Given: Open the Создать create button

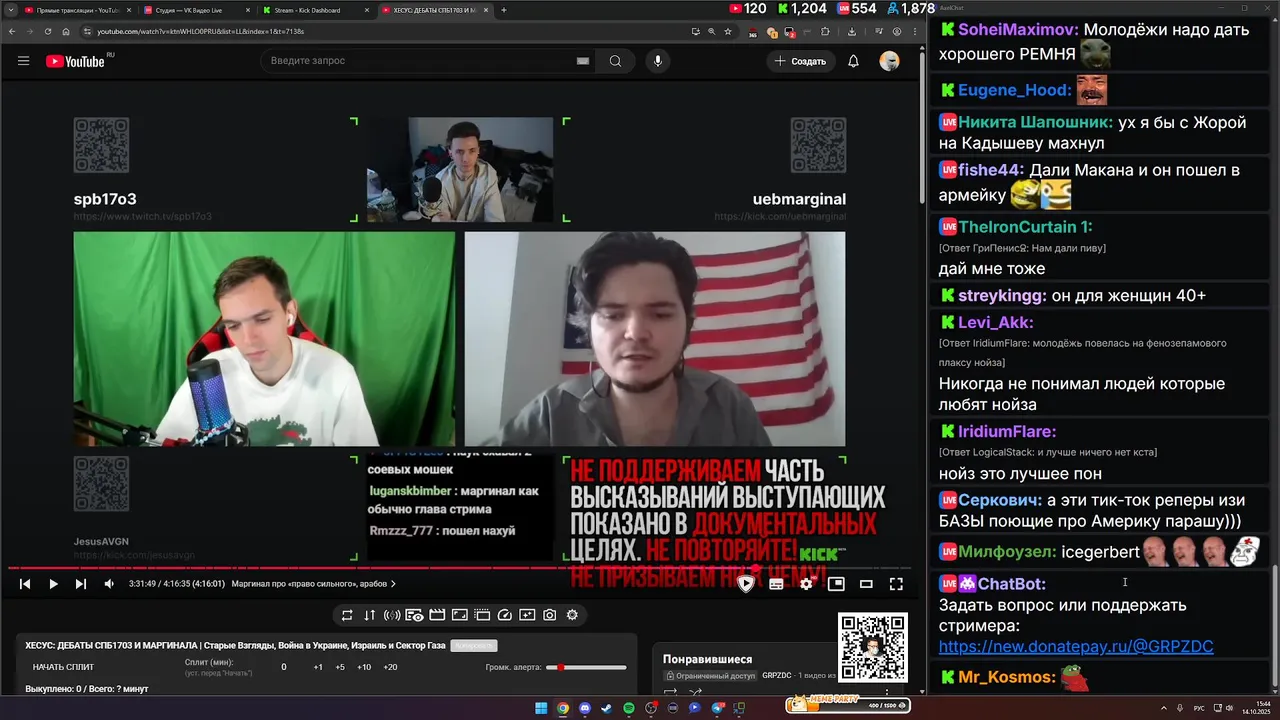Looking at the screenshot, I should coord(800,61).
